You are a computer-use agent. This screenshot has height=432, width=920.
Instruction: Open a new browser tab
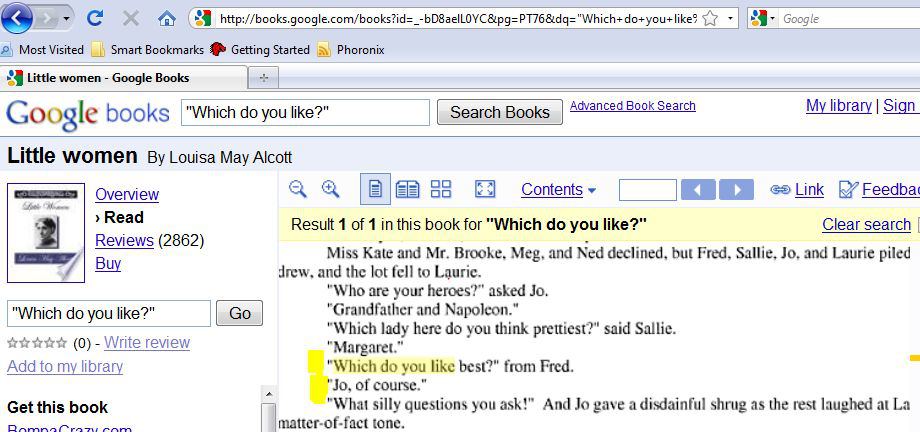264,77
